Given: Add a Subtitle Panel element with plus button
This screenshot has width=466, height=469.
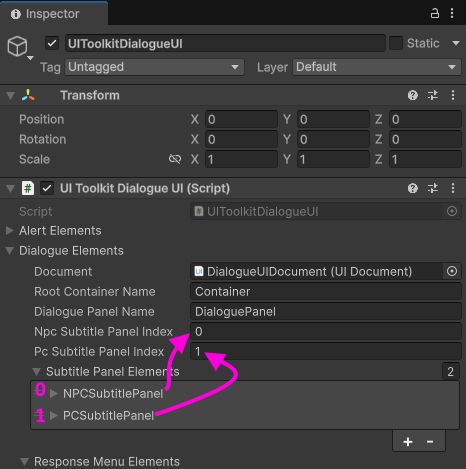Looking at the screenshot, I should pyautogui.click(x=408, y=442).
